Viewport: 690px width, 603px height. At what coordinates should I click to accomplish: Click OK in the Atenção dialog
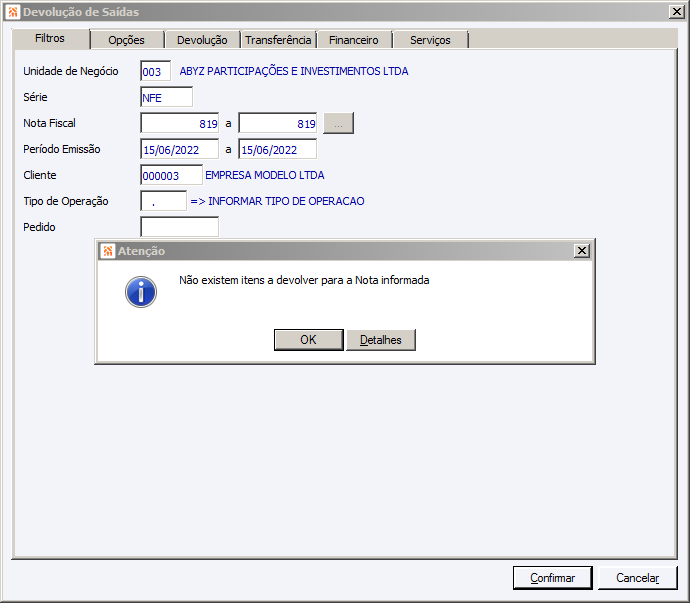tap(308, 340)
